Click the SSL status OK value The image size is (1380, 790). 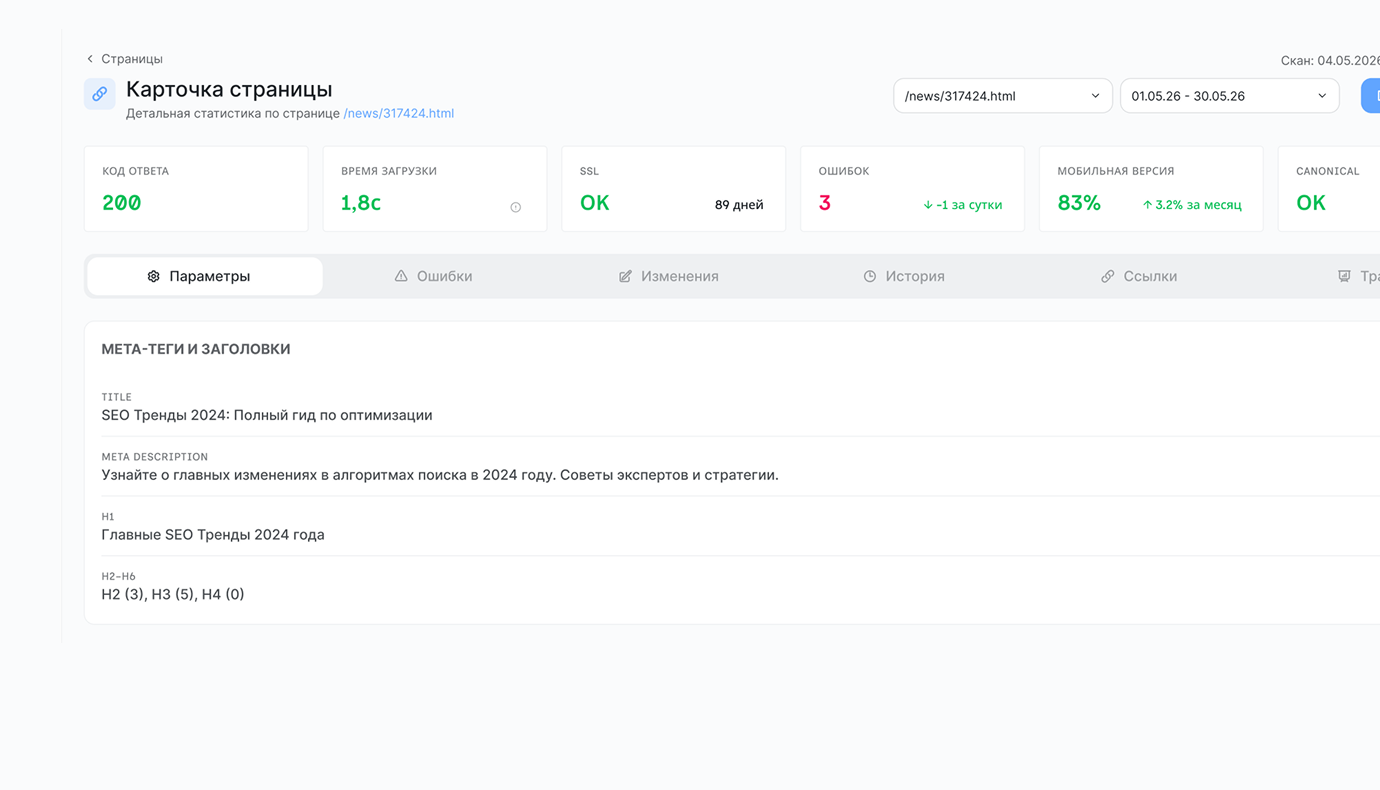coord(594,203)
